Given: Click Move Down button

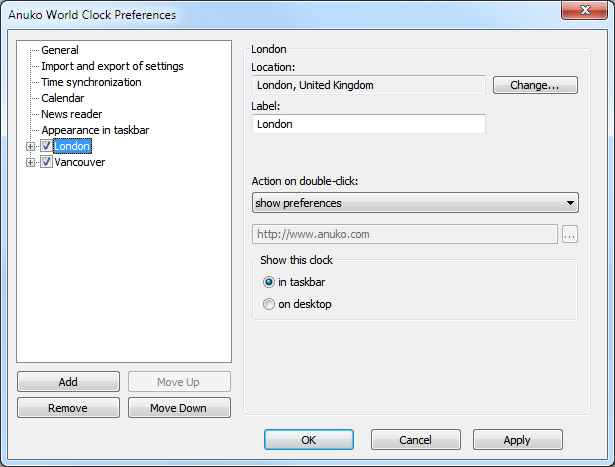Looking at the screenshot, I should pyautogui.click(x=178, y=408).
